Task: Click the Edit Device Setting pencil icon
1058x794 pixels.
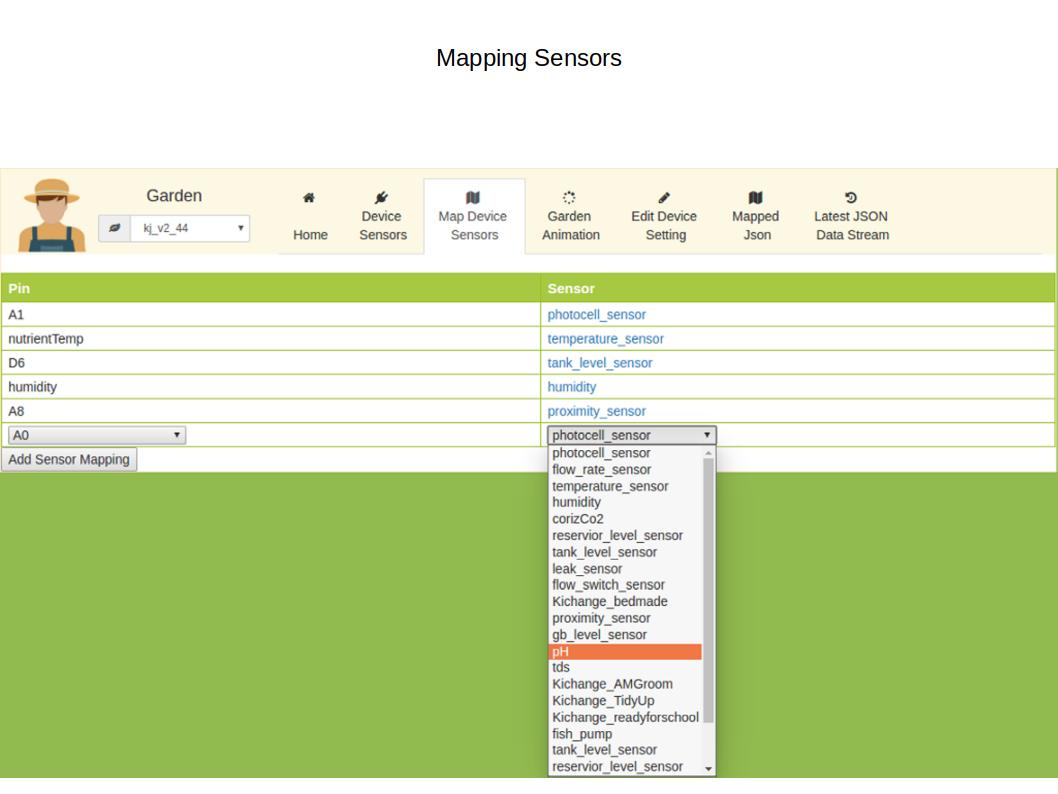Action: [666, 198]
